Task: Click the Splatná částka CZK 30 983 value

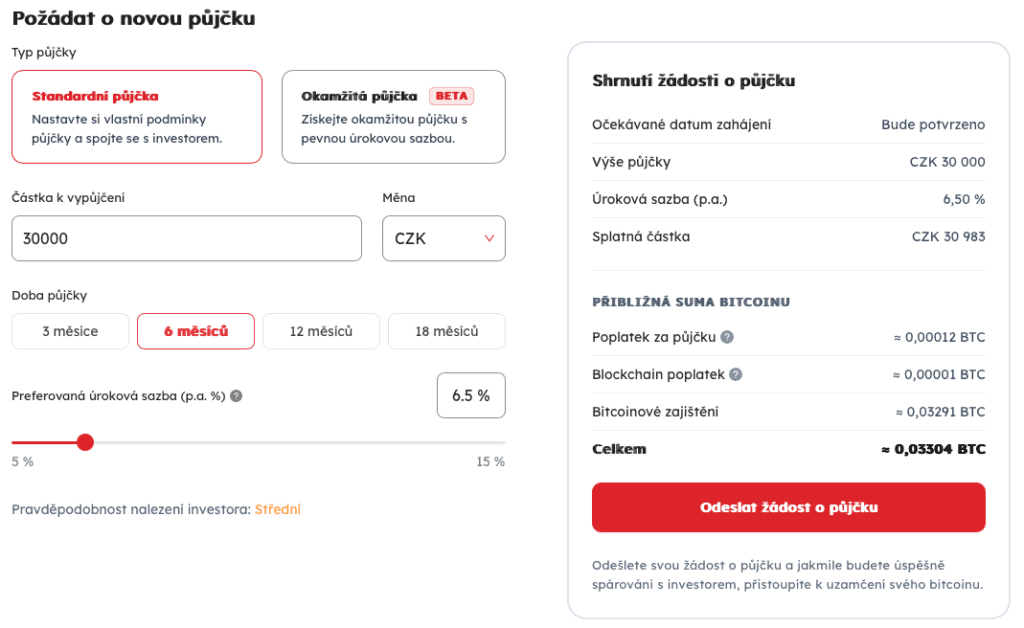Action: click(948, 236)
